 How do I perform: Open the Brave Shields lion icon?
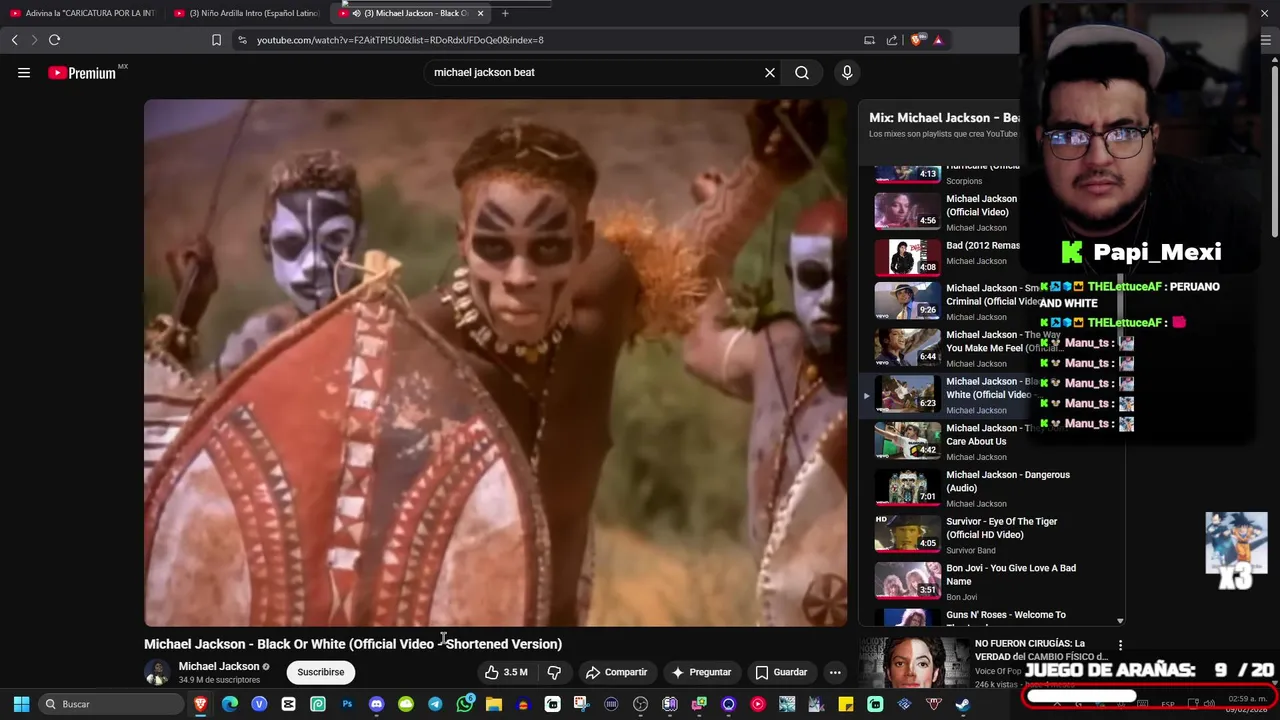tap(916, 40)
